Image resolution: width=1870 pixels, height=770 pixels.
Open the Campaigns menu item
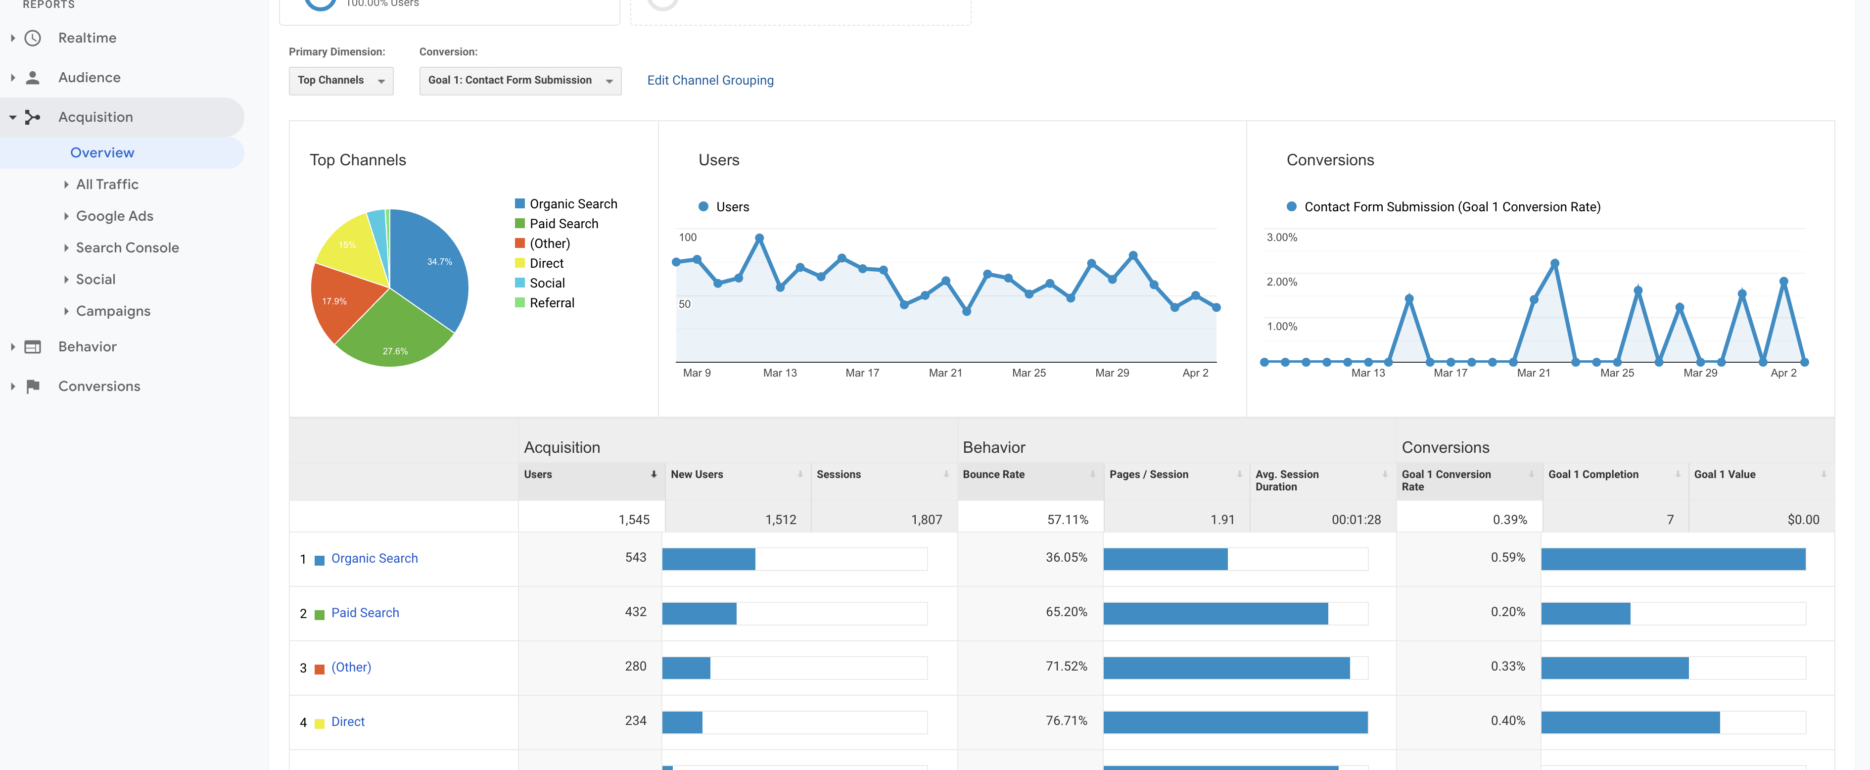[113, 311]
